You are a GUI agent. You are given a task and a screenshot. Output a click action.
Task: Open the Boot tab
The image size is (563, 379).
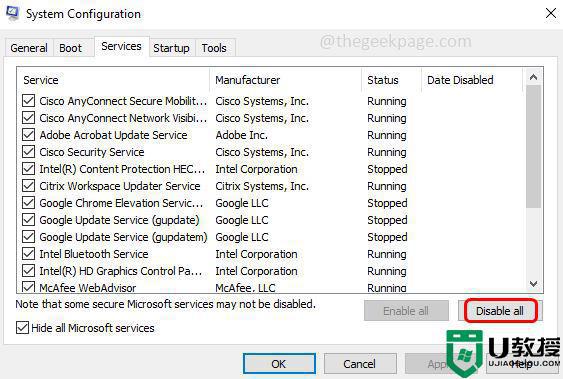tap(71, 48)
